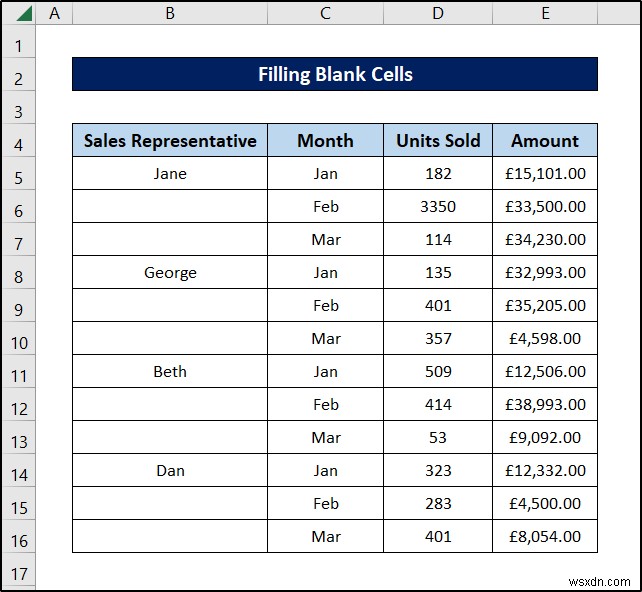Screen dimensions: 642x592
Task: Select row 5 header
Action: (x=18, y=174)
